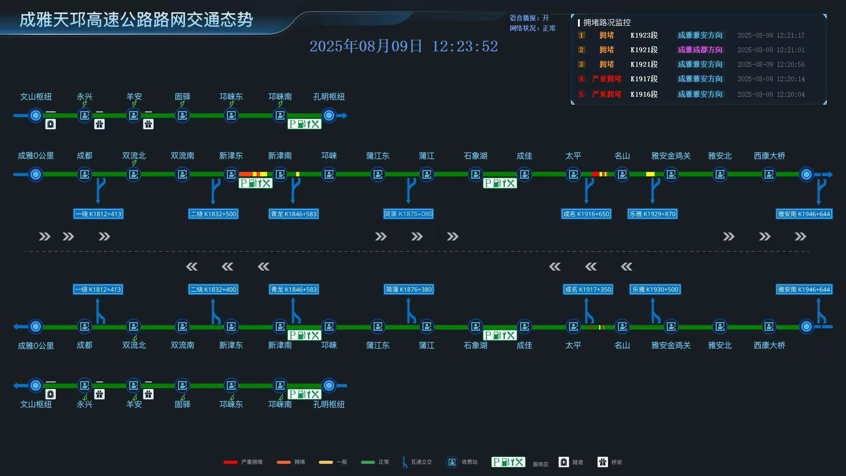The height and width of the screenshot is (476, 846).
Task: Click the 简蒲 K1876+380 interchange label
Action: click(409, 289)
